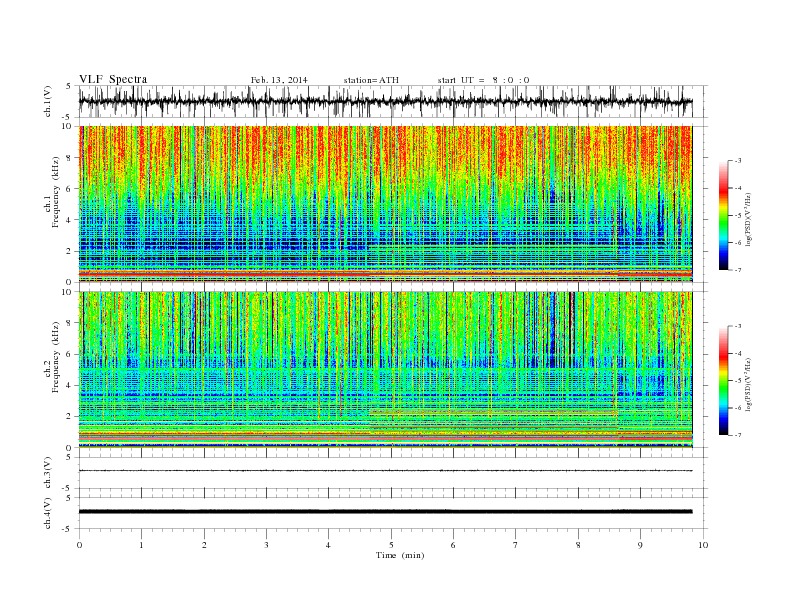The height and width of the screenshot is (612, 792).
Task: Click the "-7" tick on ch.2 colorbar
Action: [737, 435]
